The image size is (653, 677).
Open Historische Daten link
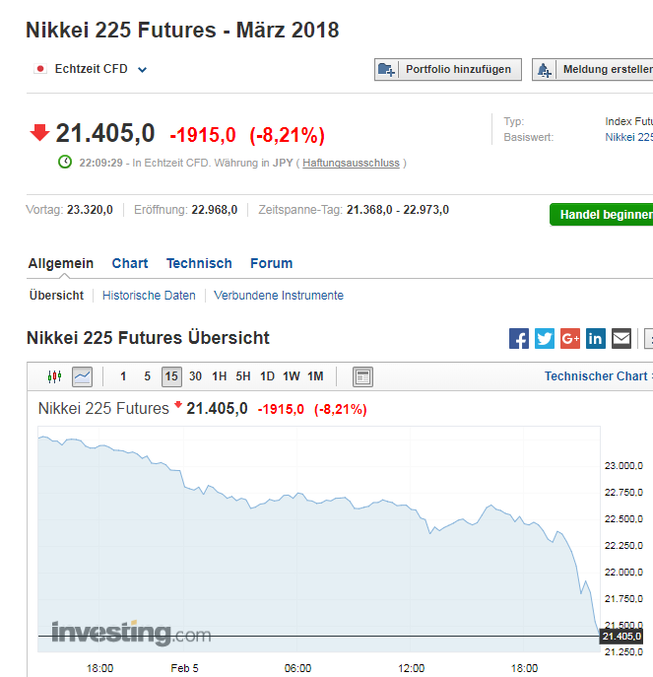149,295
